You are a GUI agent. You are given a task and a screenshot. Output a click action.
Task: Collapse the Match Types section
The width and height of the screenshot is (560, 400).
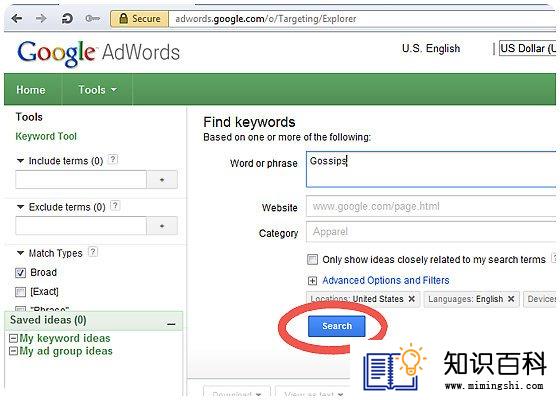pos(20,253)
